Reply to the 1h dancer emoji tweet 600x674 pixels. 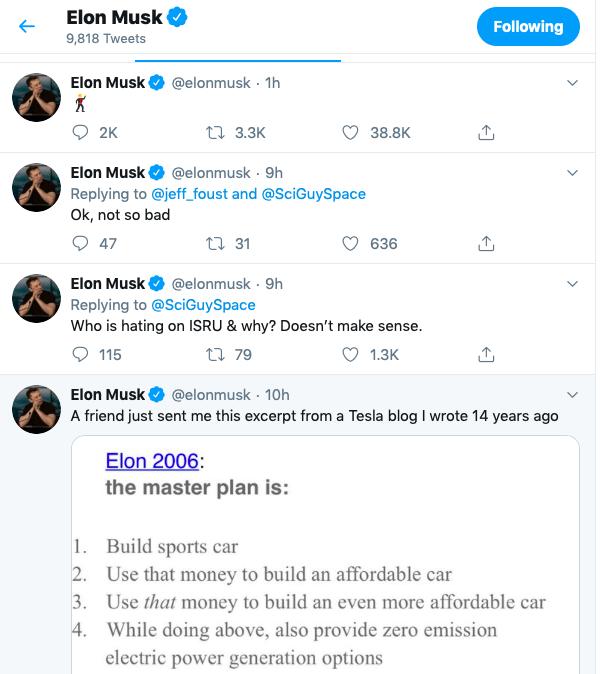point(82,132)
